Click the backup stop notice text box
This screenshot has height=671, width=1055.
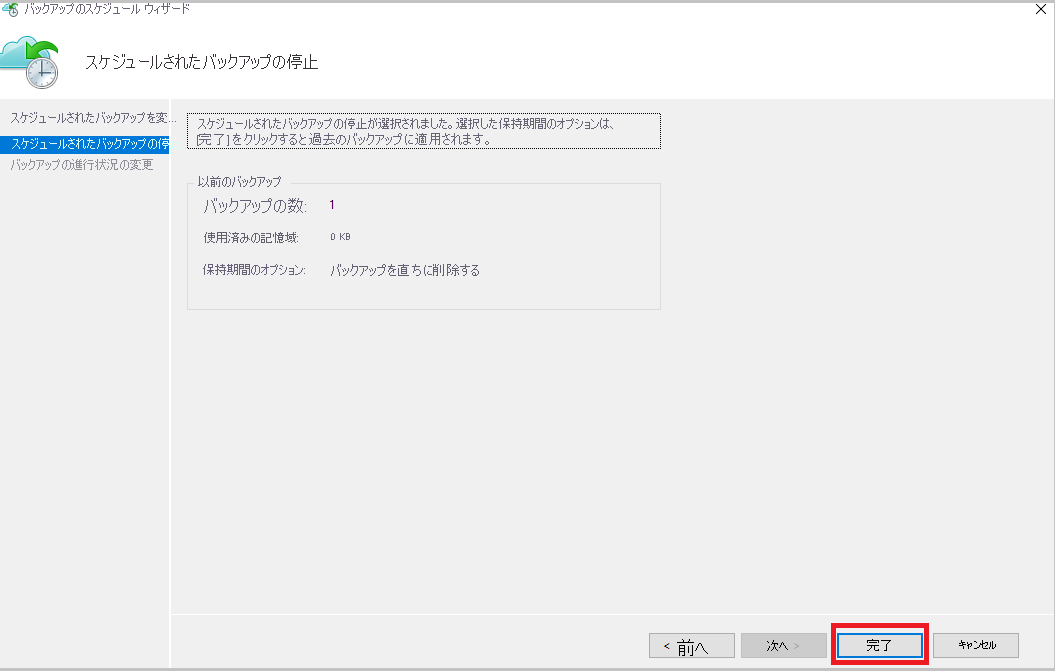coord(424,131)
